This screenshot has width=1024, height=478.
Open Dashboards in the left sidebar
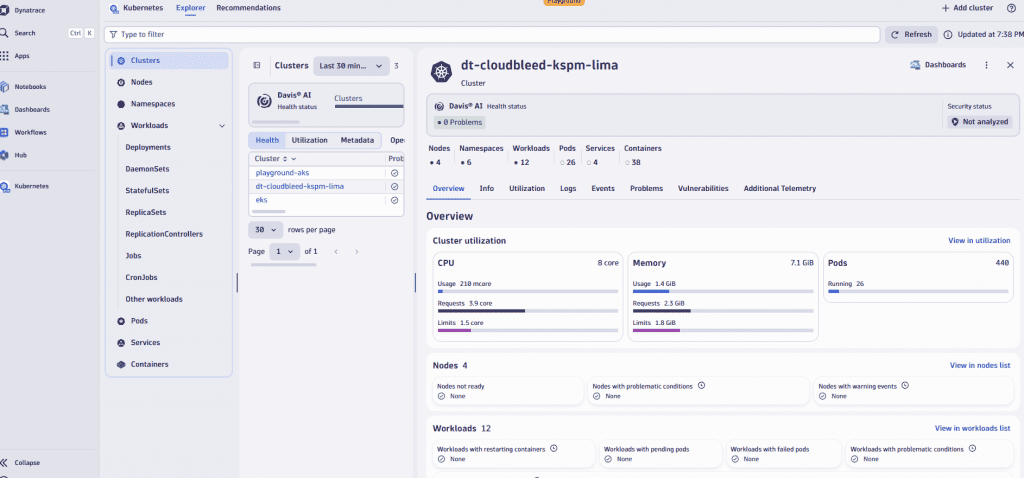[x=32, y=110]
